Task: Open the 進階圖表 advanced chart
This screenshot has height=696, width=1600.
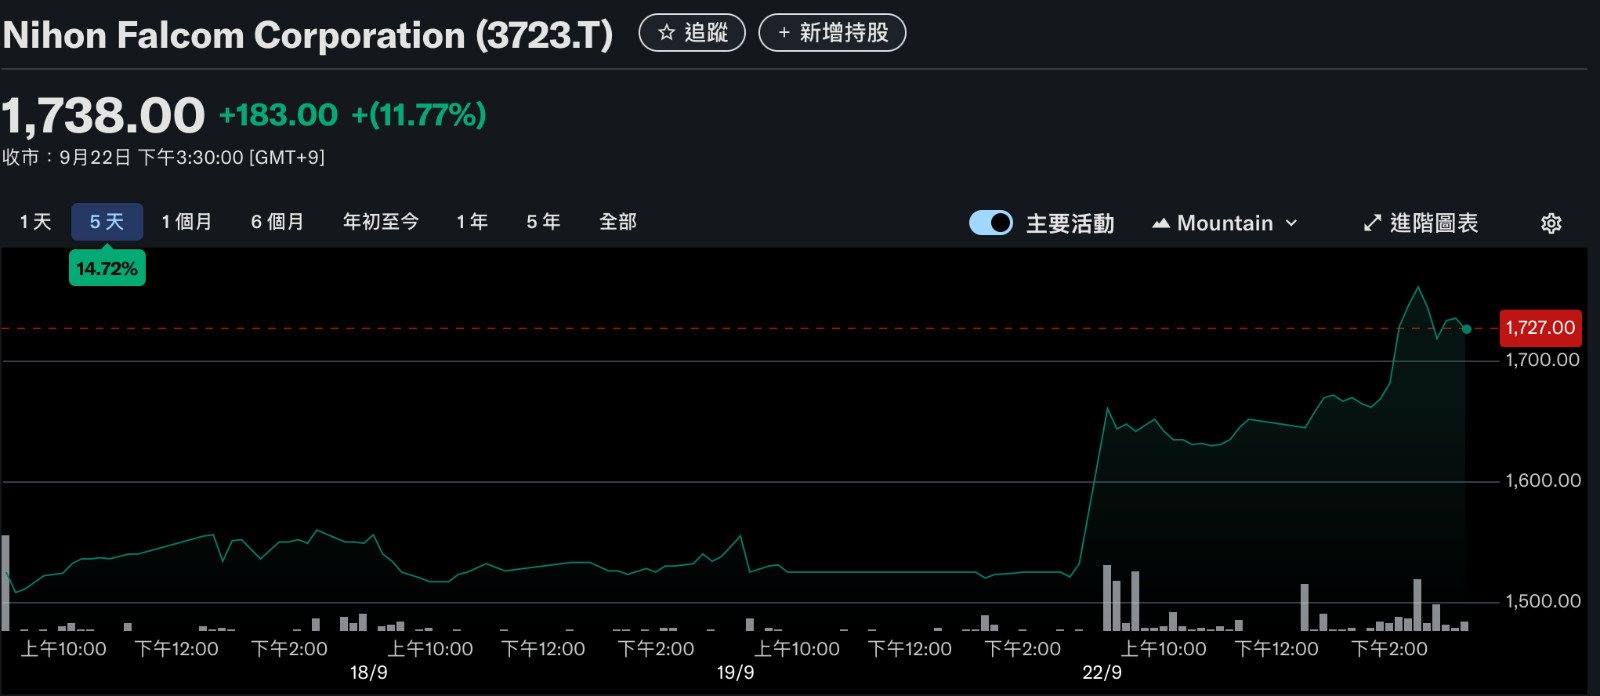Action: click(x=1420, y=223)
